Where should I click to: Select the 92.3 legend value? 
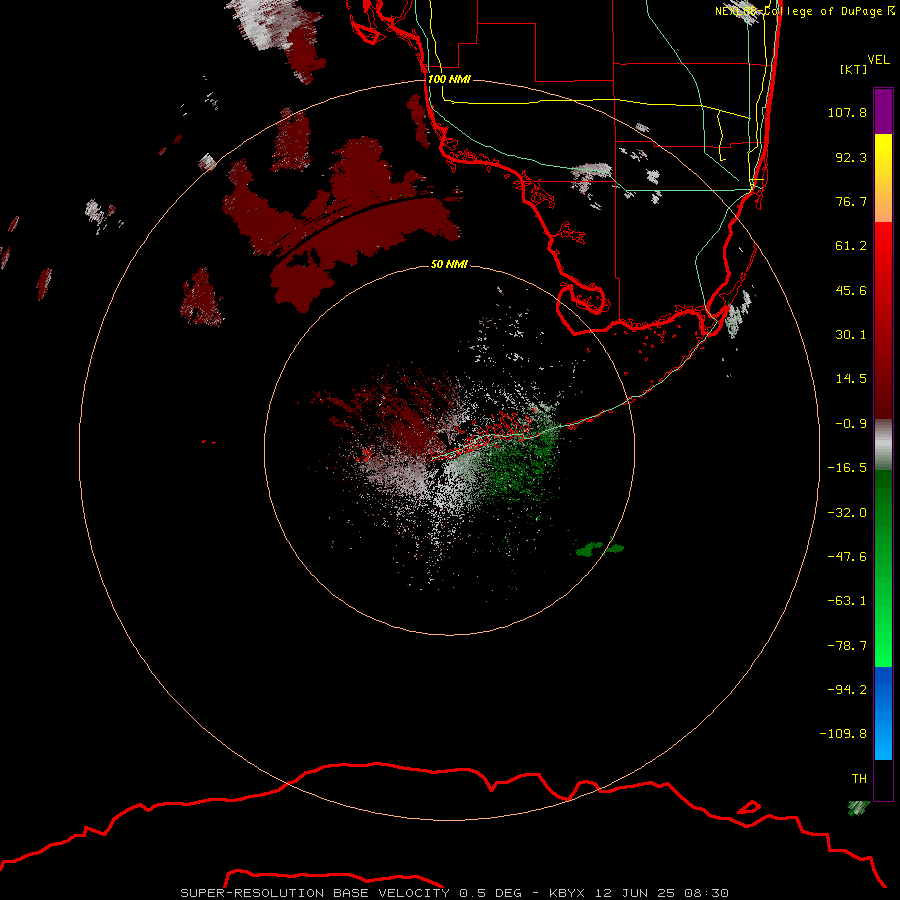pyautogui.click(x=851, y=157)
